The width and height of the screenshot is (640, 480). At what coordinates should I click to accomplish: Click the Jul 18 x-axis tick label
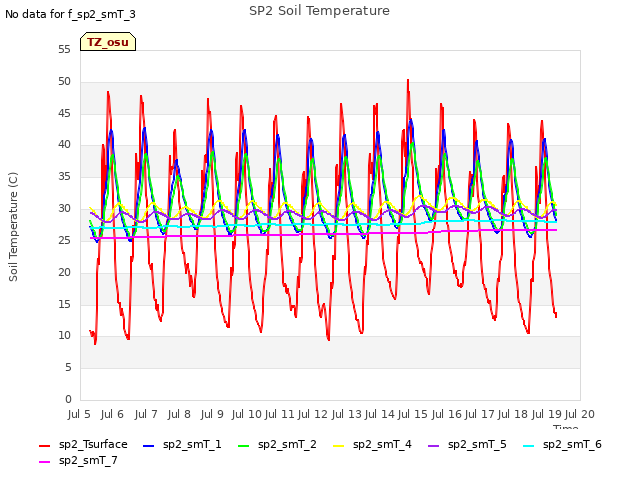point(513,414)
